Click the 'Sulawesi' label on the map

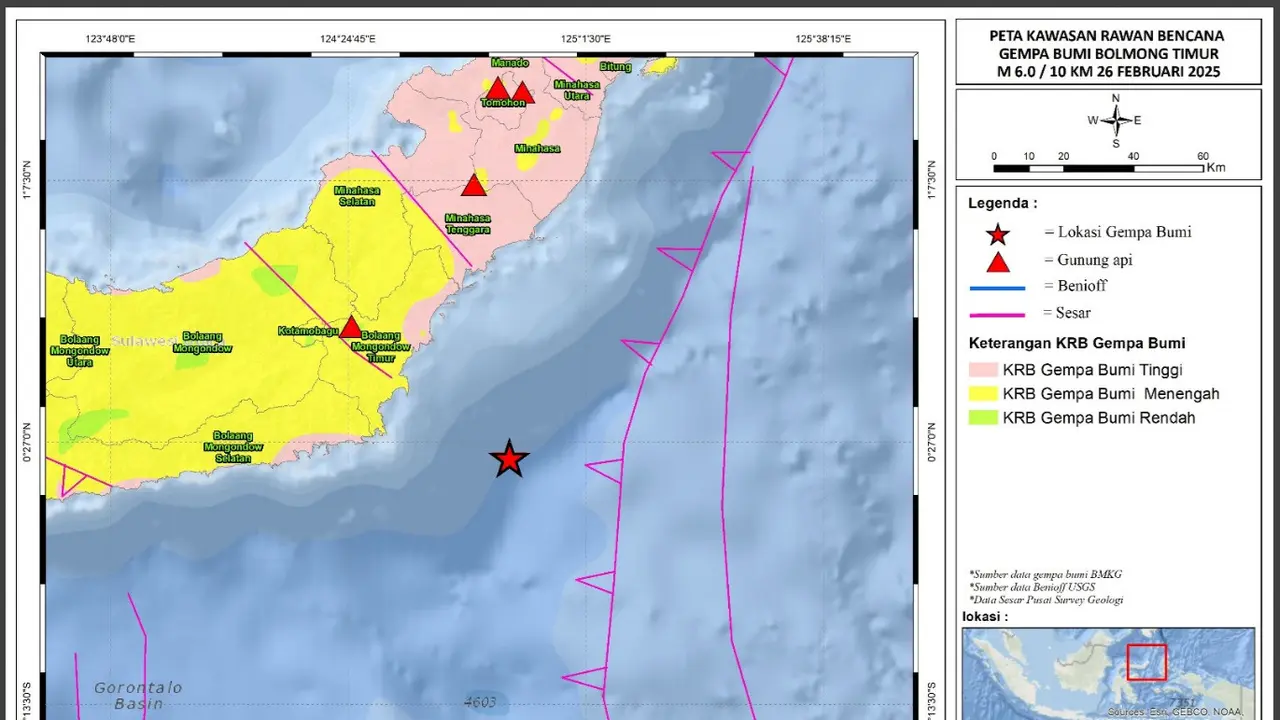(142, 340)
